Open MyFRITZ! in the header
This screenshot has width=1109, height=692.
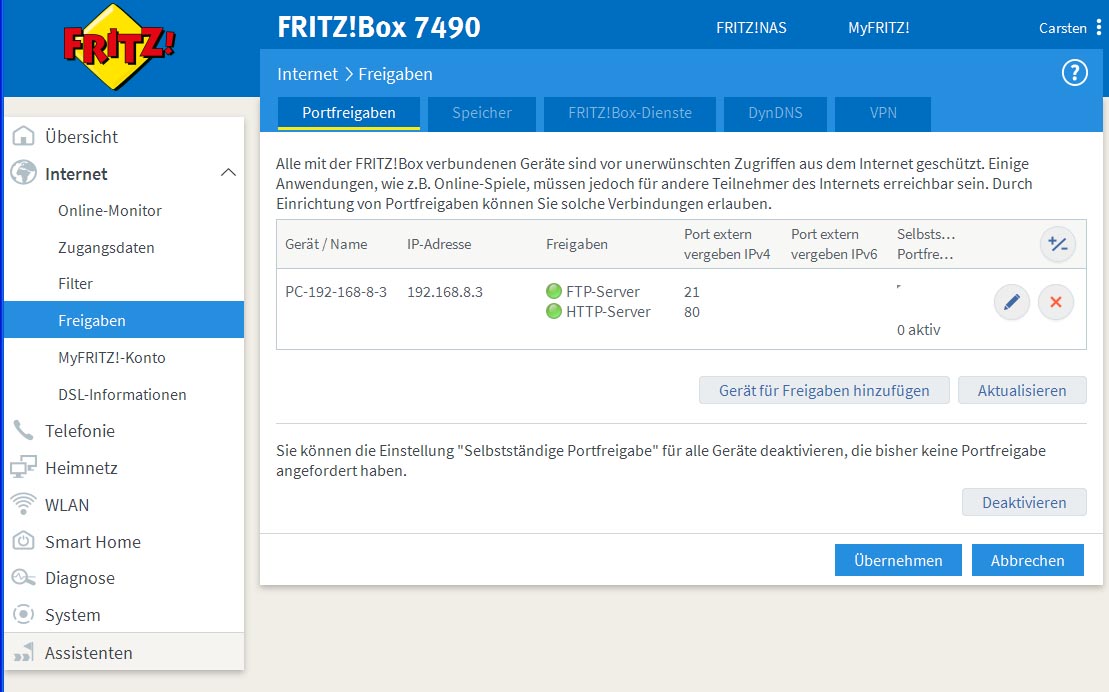(878, 28)
